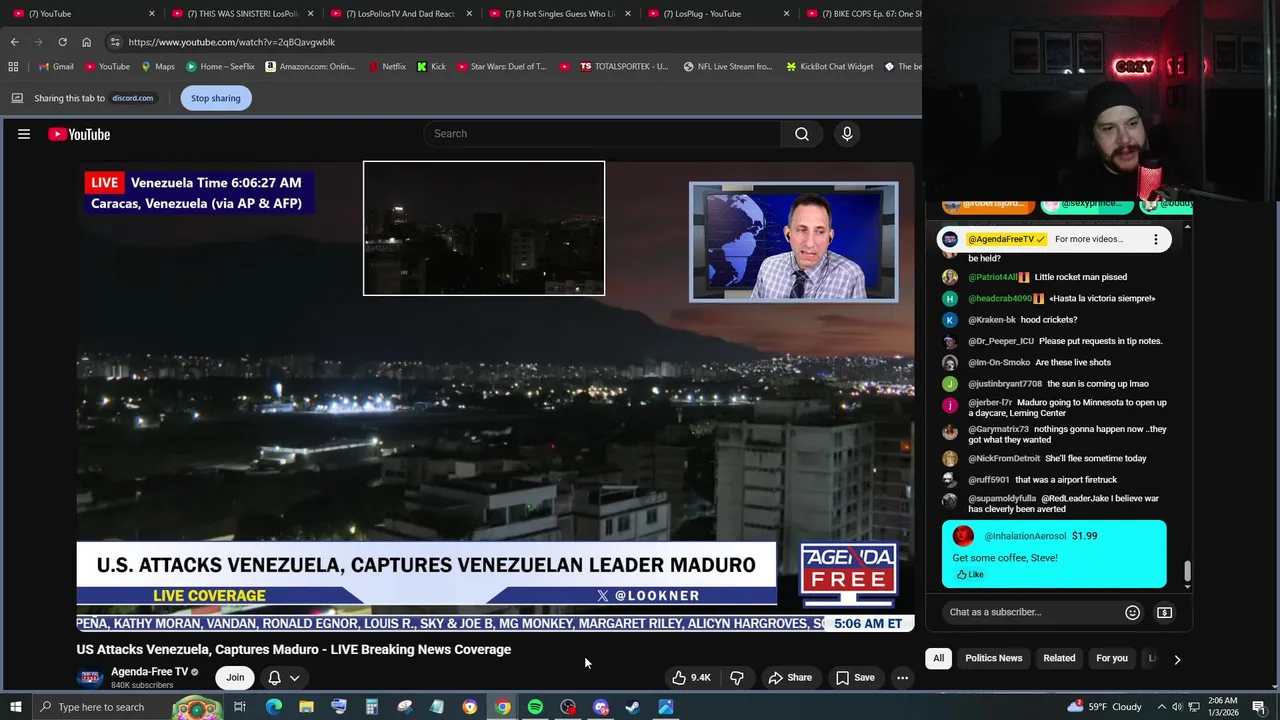This screenshot has width=1280, height=720.
Task: Switch to the first YouTube tab
Action: tap(75, 14)
